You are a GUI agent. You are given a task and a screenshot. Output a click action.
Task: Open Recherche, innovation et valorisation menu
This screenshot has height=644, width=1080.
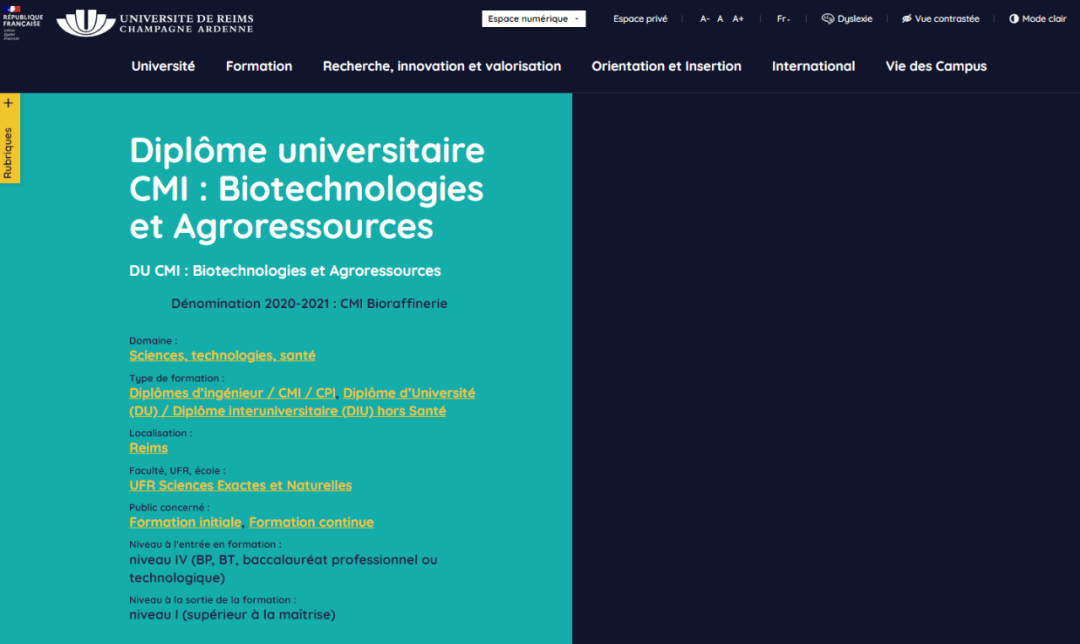point(442,66)
